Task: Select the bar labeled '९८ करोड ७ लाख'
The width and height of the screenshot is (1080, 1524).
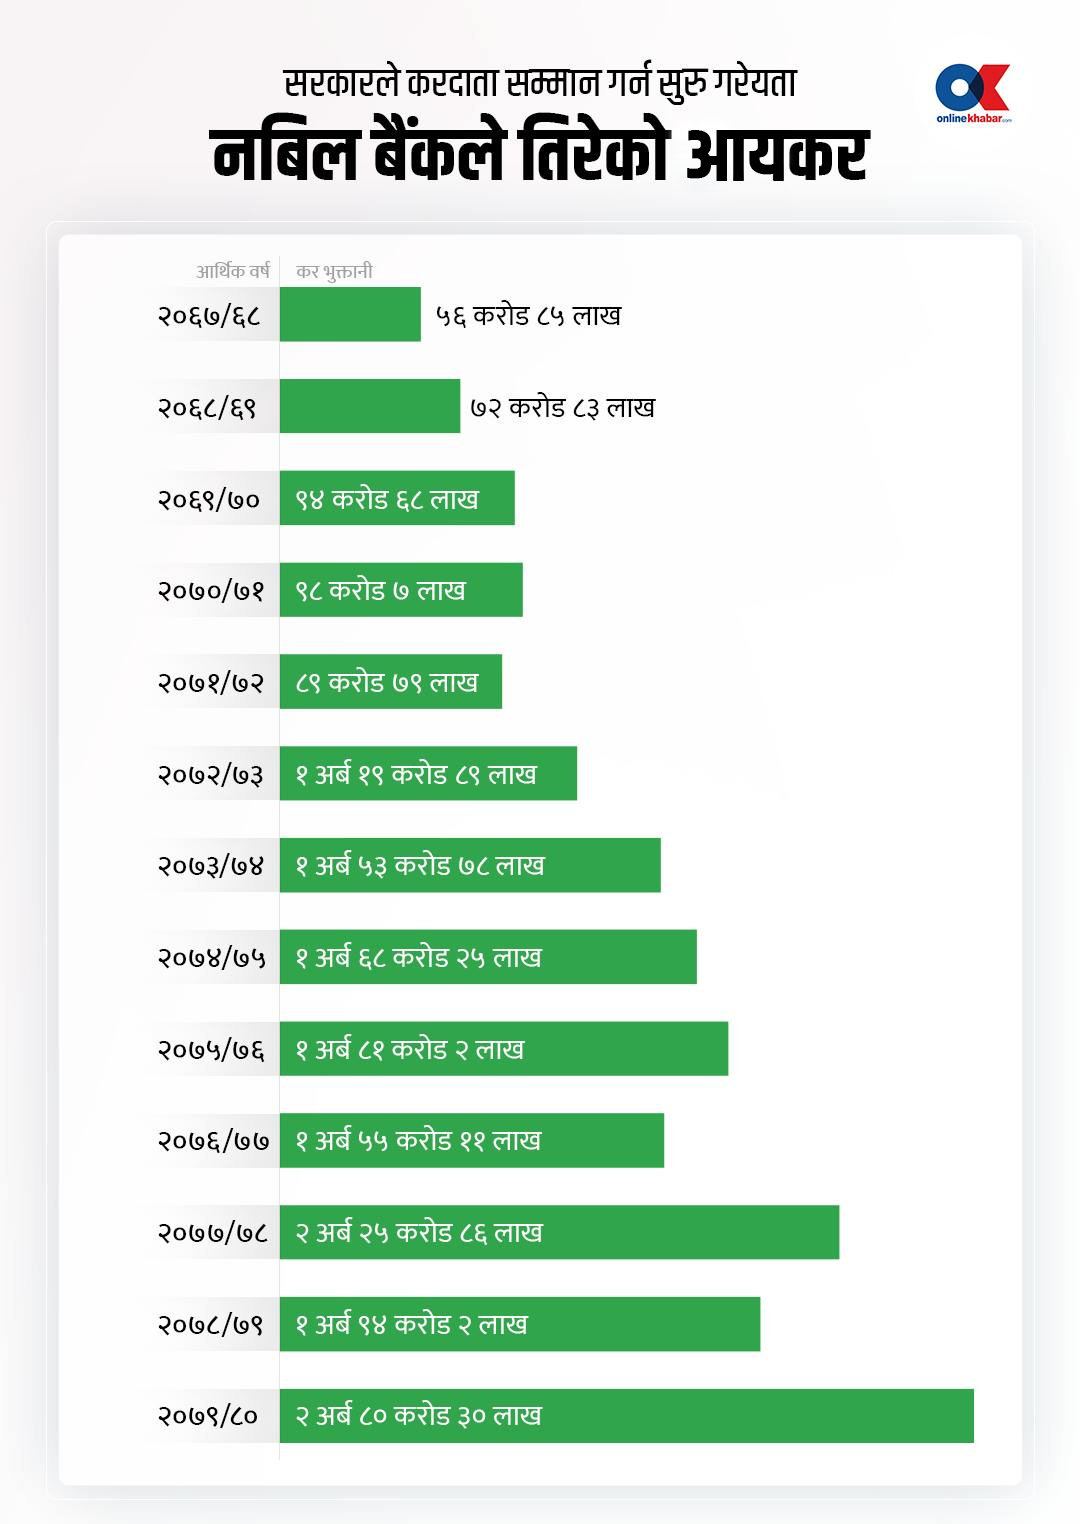Action: coord(401,590)
